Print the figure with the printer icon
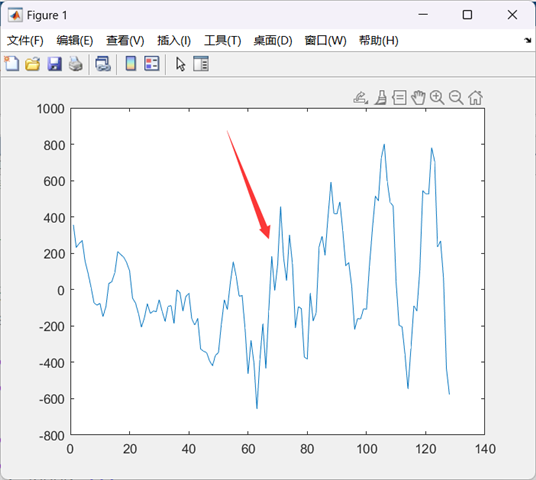Image resolution: width=536 pixels, height=480 pixels. pos(76,64)
